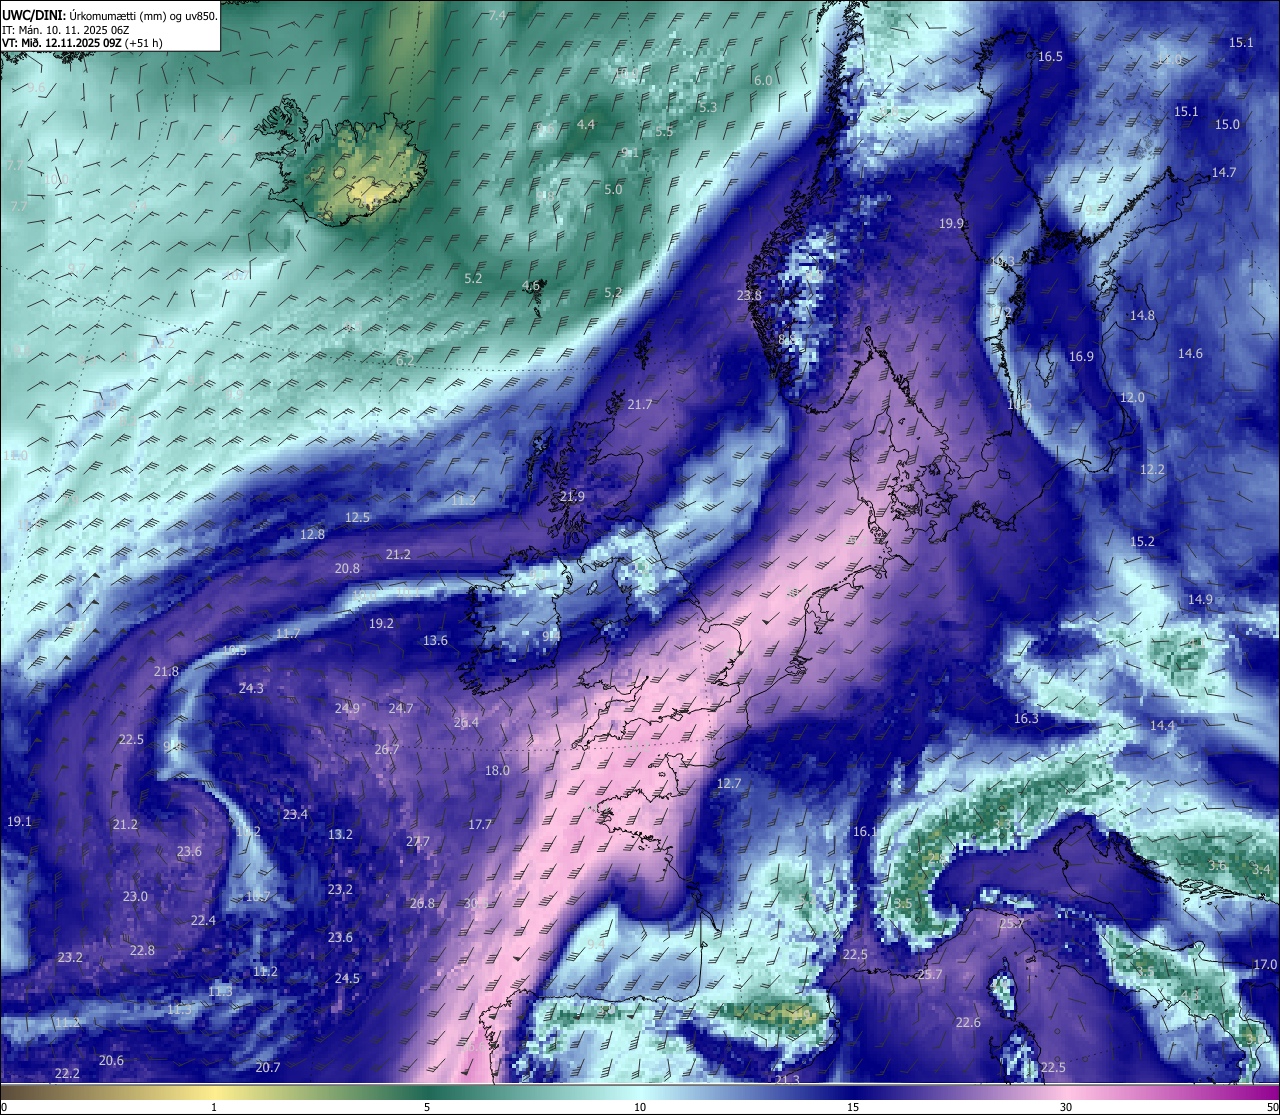Click the 14.9 value on the map

[1200, 600]
